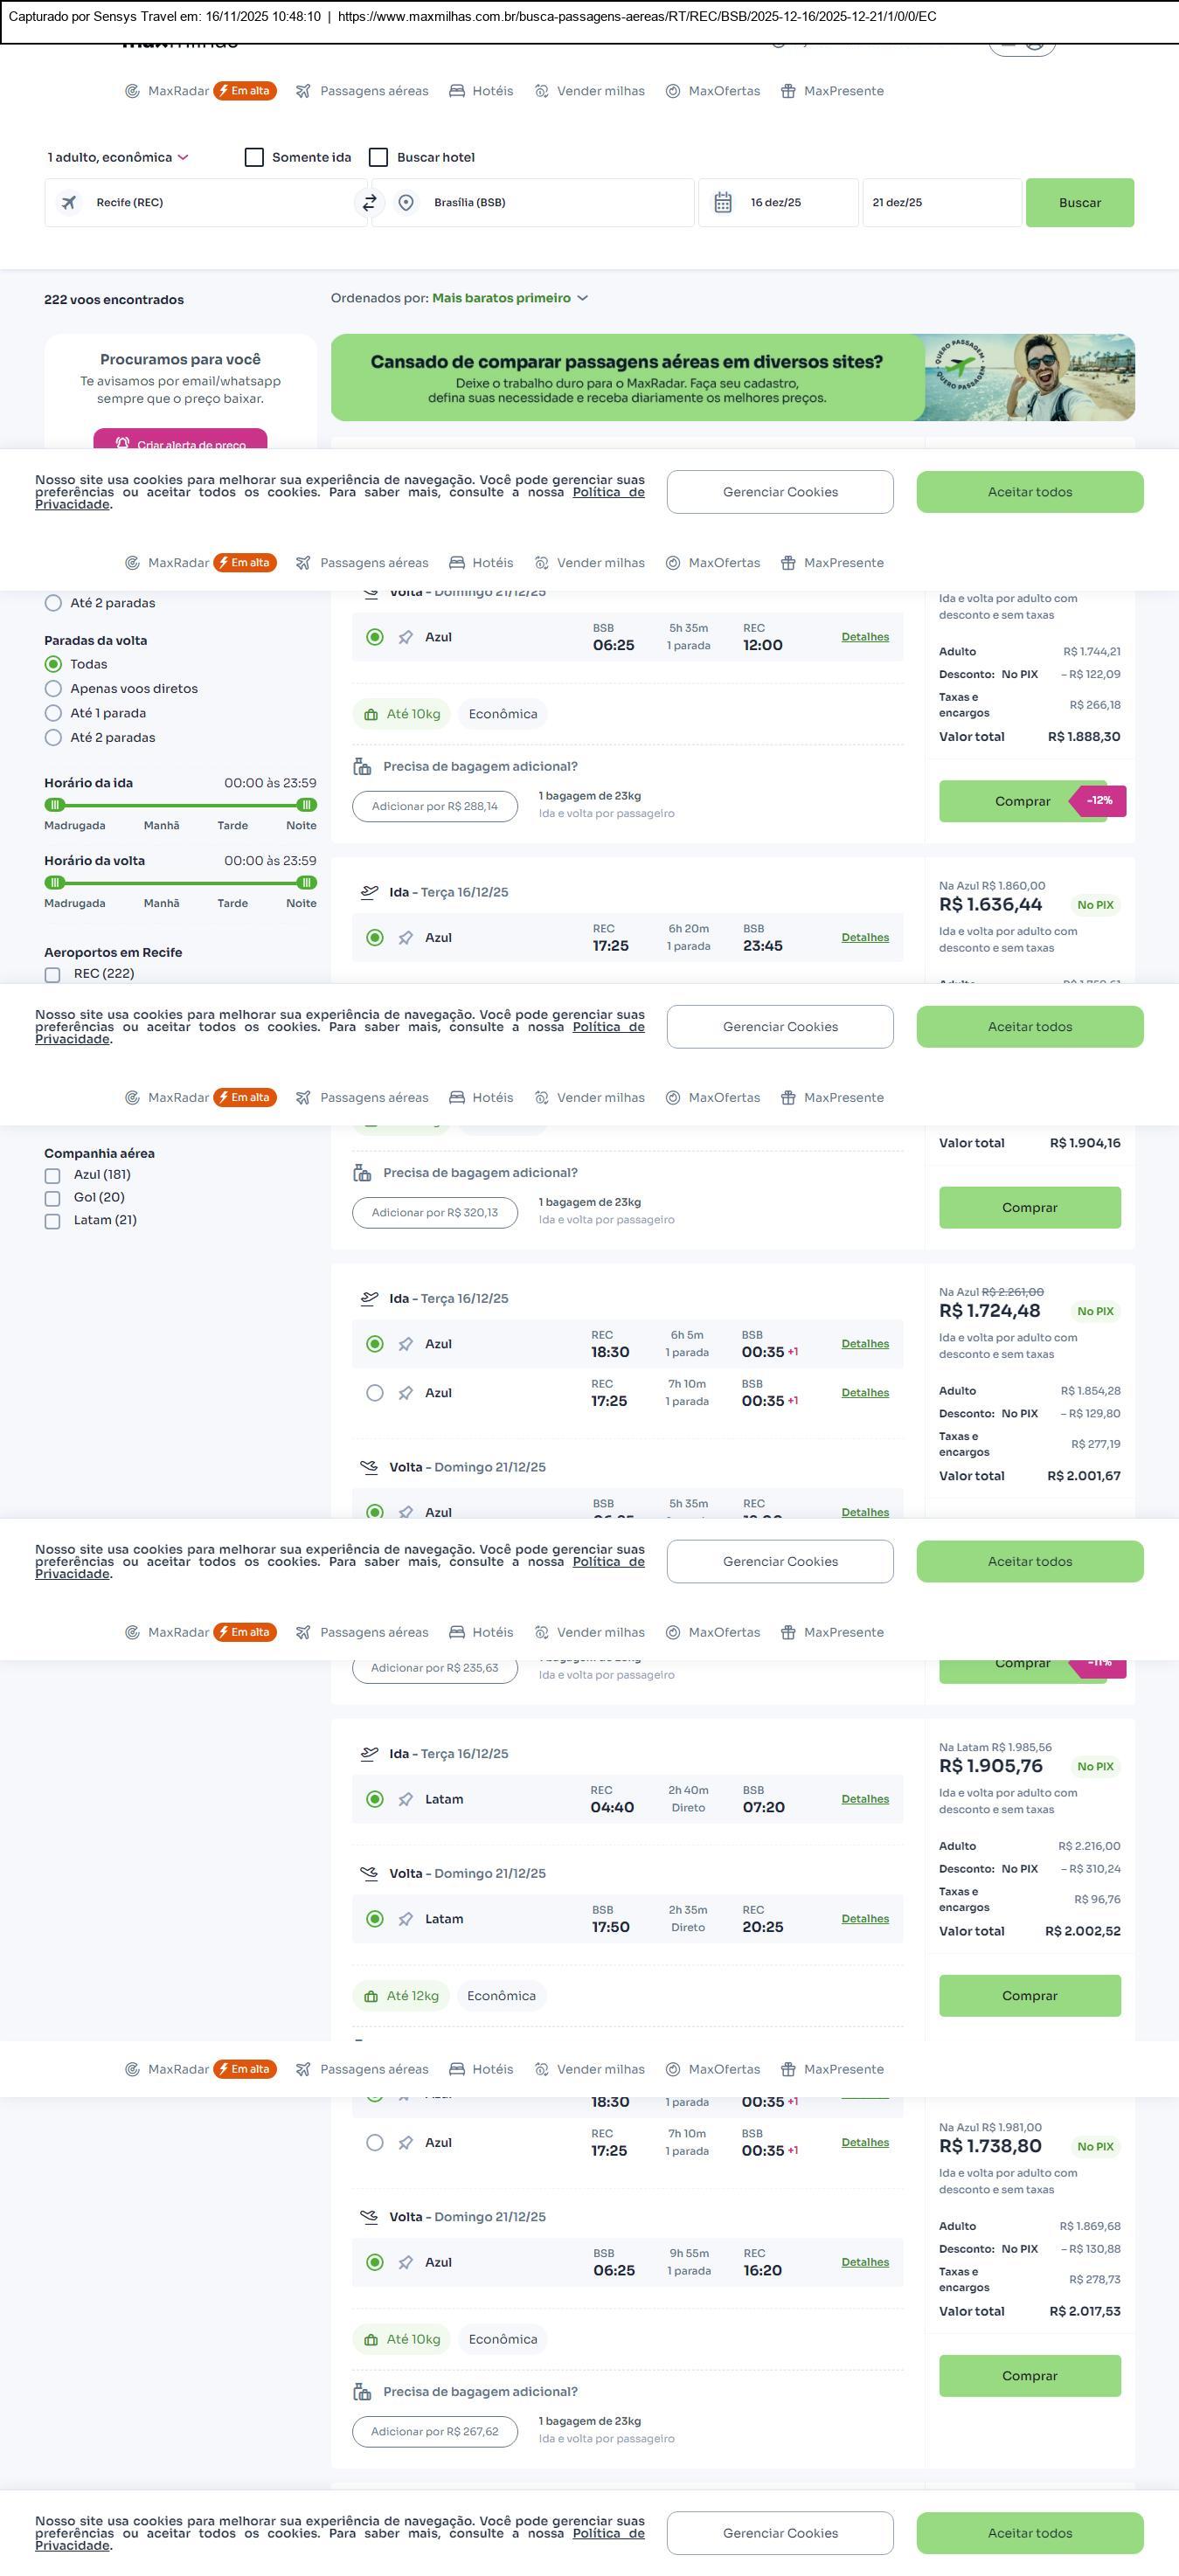Pin the Azul 06:25 to 16:20 return

405,2263
